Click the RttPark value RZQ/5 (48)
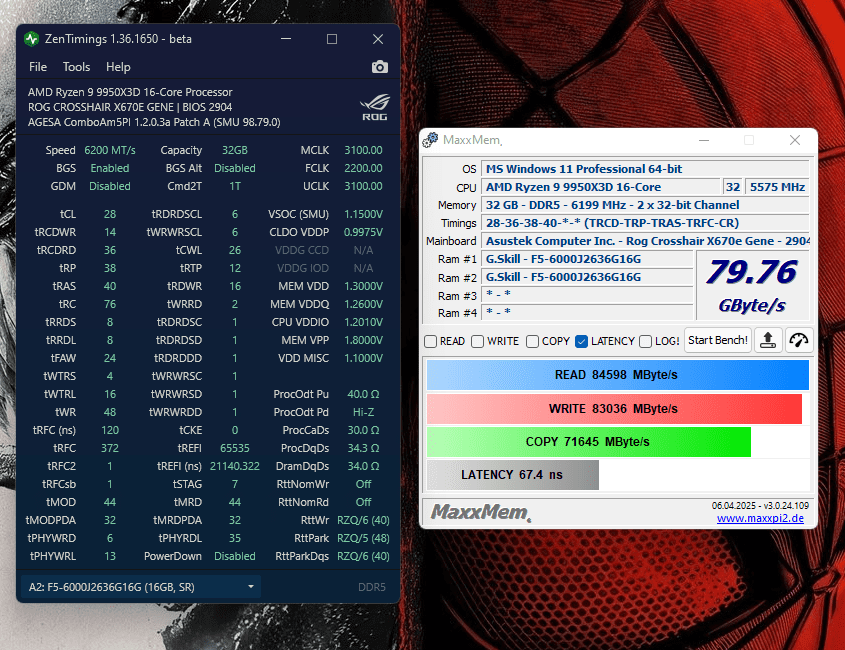Image resolution: width=845 pixels, height=650 pixels. pyautogui.click(x=363, y=538)
